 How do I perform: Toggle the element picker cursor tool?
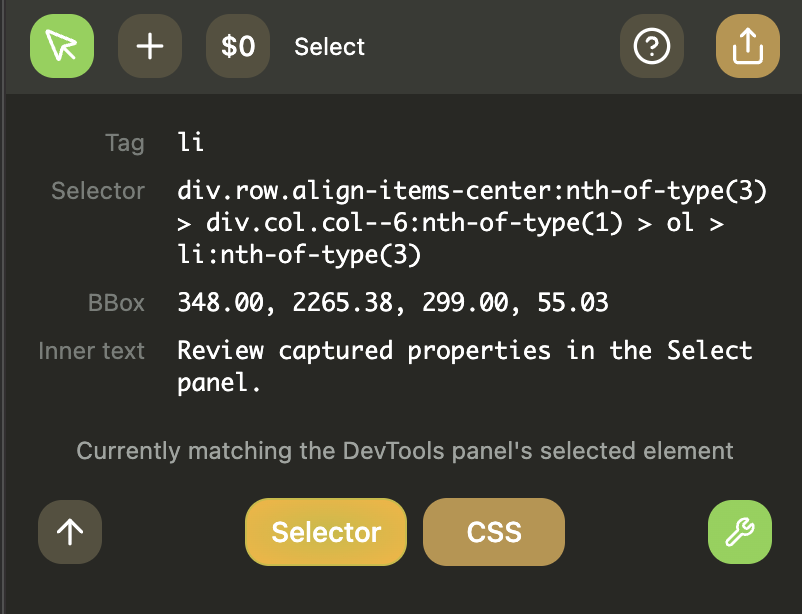(62, 46)
